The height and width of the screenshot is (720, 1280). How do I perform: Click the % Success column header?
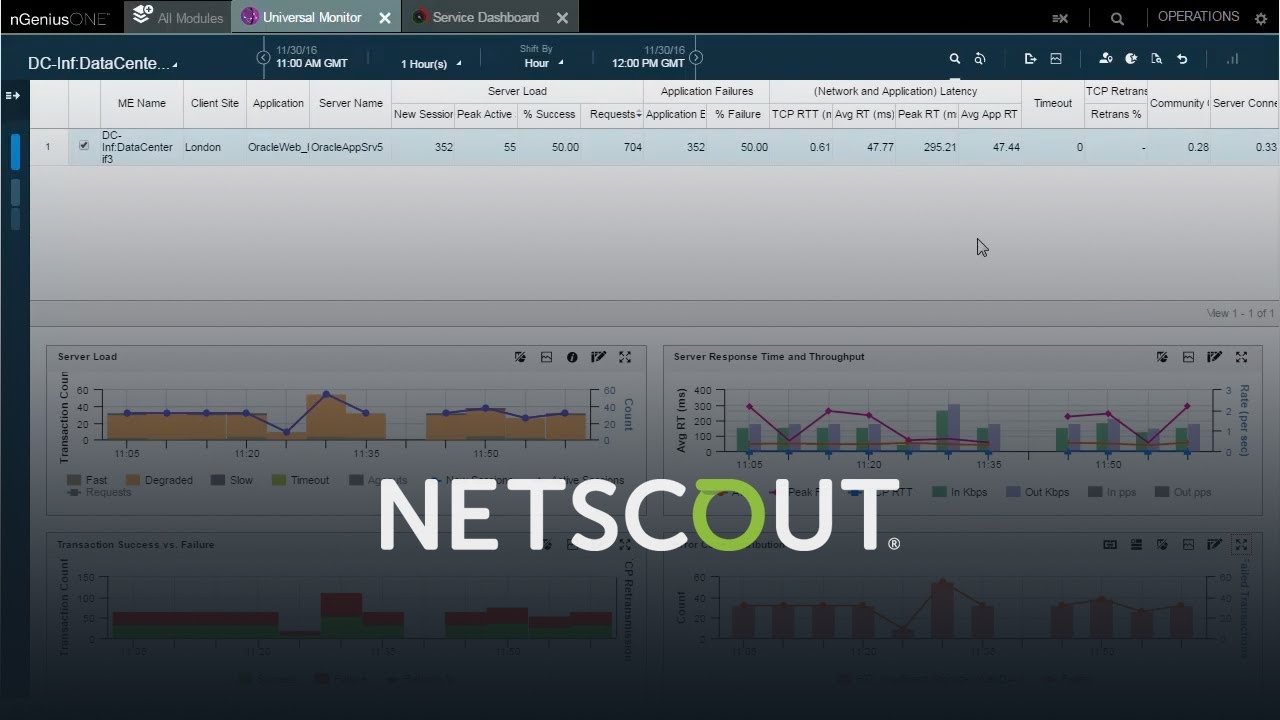[549, 114]
